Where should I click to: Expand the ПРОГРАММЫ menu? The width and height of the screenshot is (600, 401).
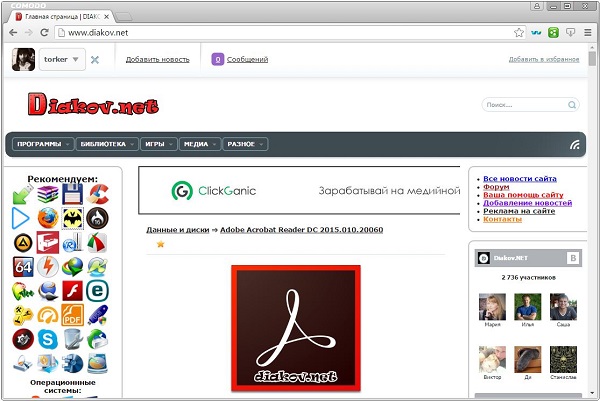click(43, 144)
